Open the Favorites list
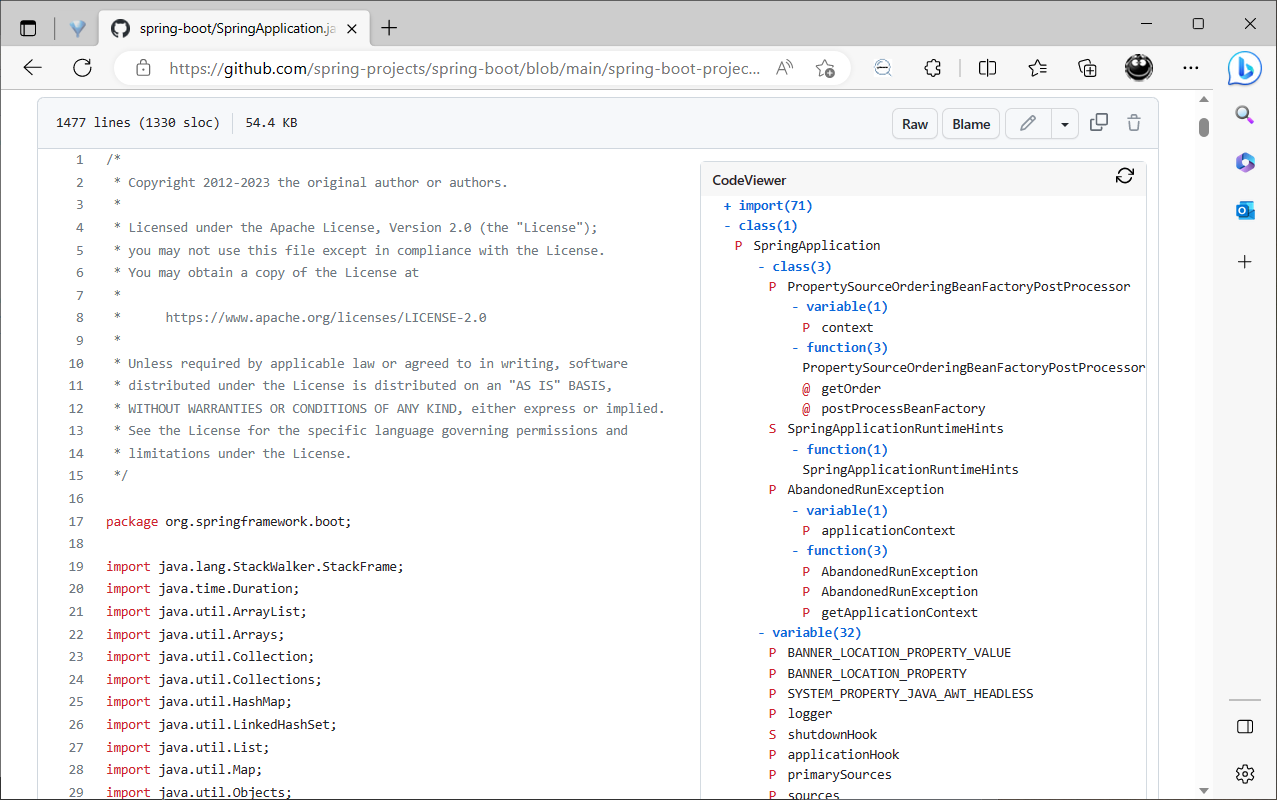 coord(1037,68)
